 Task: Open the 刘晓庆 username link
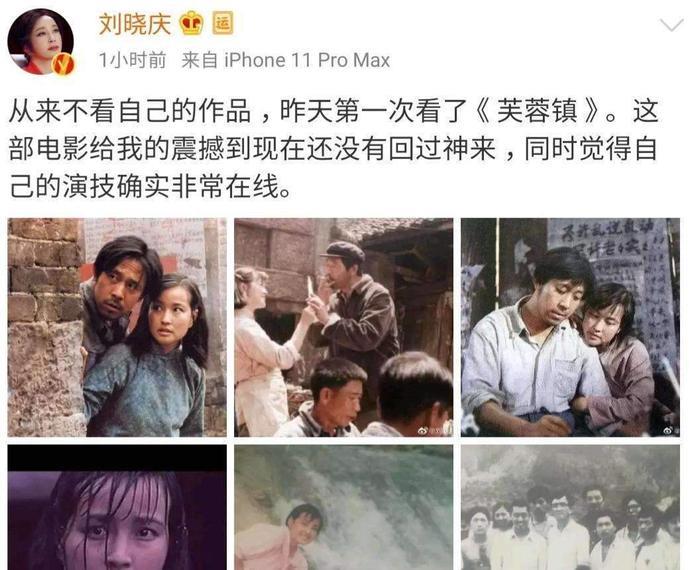click(134, 24)
